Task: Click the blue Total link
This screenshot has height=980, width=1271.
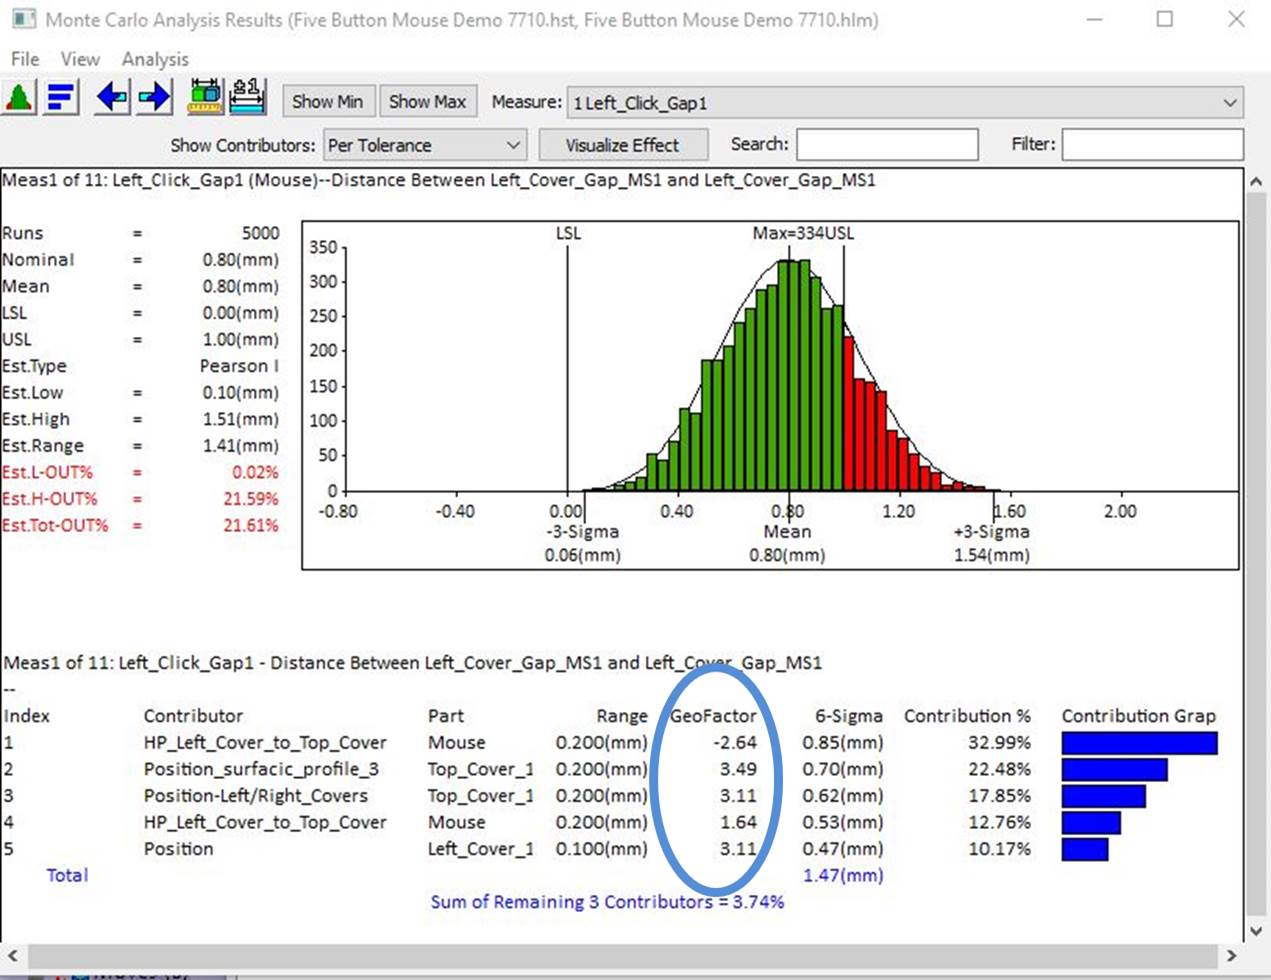Action: (67, 875)
